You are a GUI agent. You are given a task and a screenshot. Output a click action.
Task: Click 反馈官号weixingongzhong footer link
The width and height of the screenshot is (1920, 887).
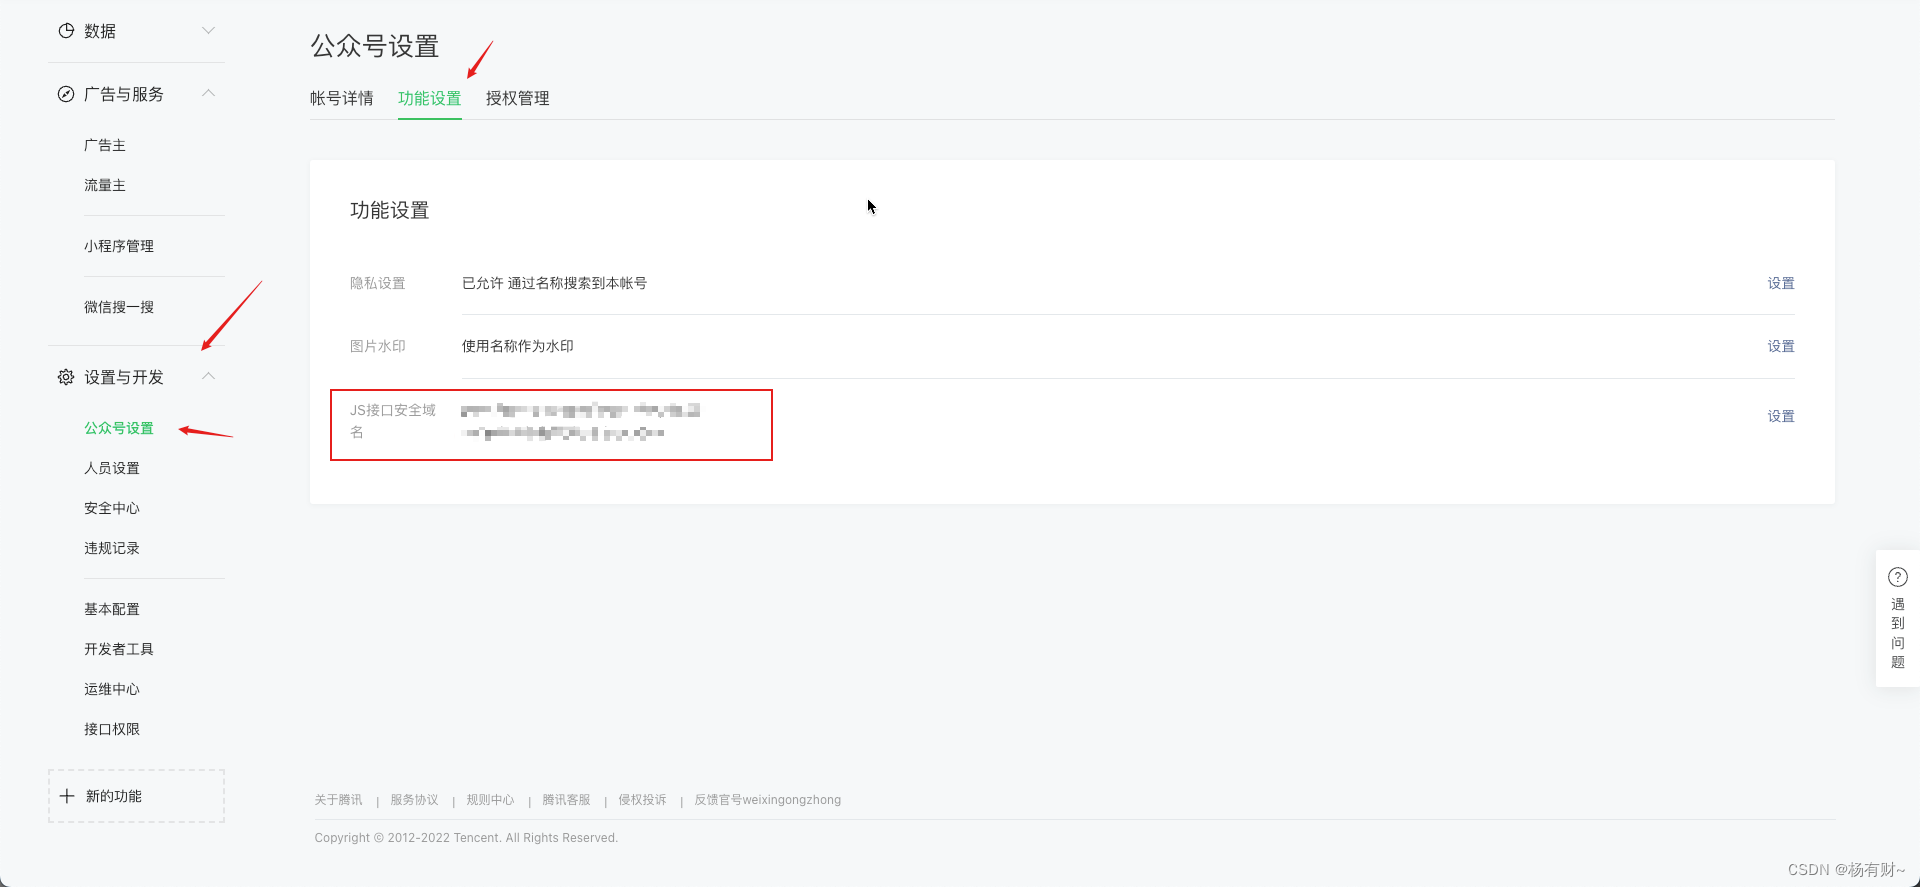click(768, 800)
